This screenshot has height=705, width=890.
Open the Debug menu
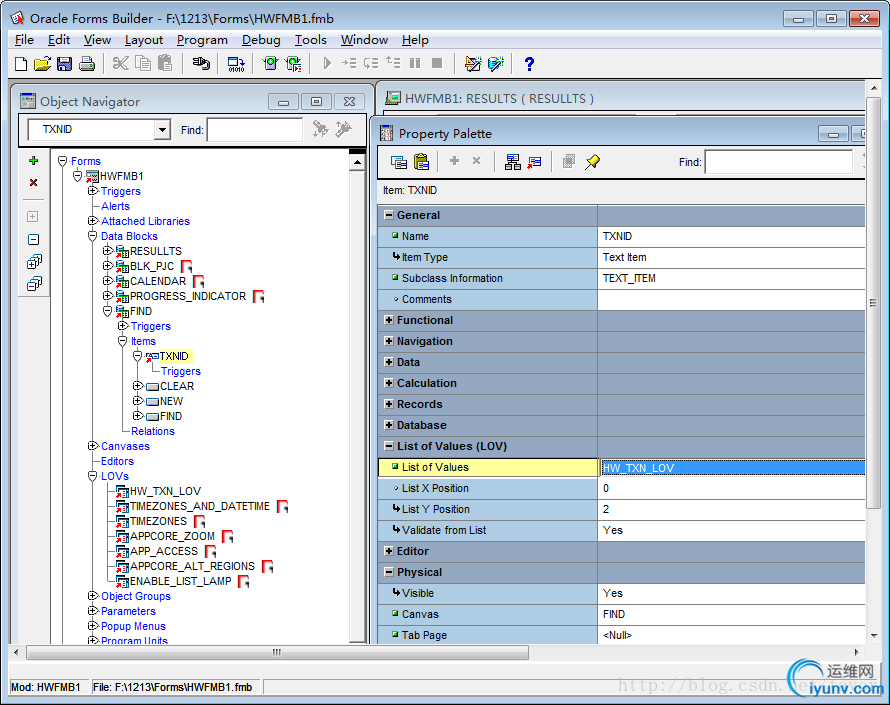261,40
